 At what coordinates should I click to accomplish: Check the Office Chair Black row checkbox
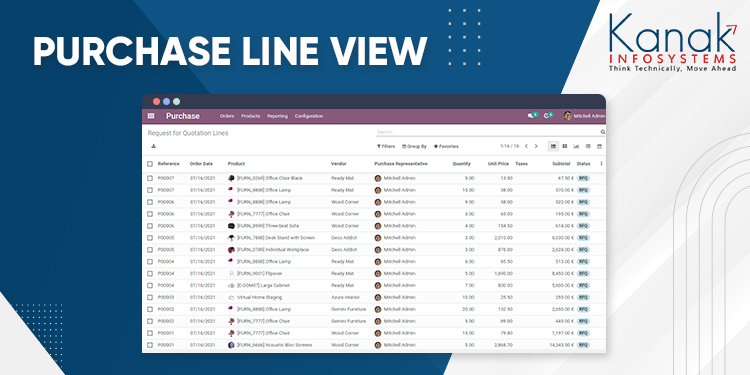150,178
